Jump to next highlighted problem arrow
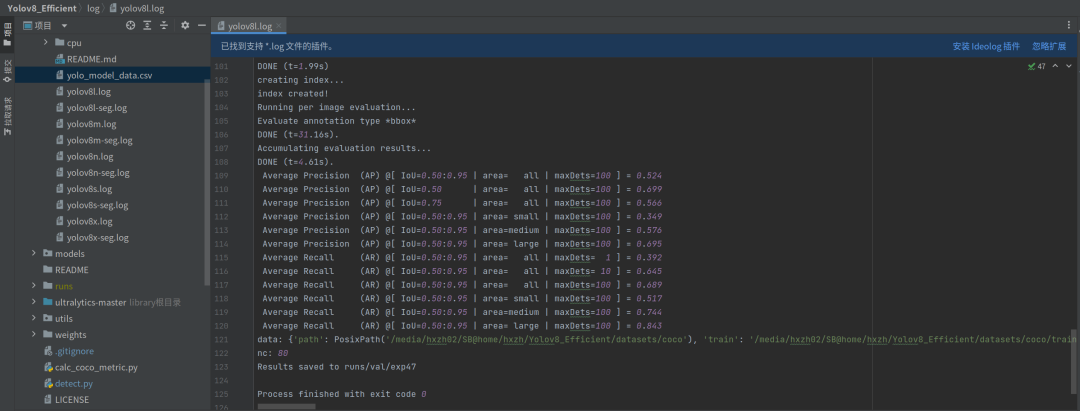The height and width of the screenshot is (411, 1080). 1068,66
